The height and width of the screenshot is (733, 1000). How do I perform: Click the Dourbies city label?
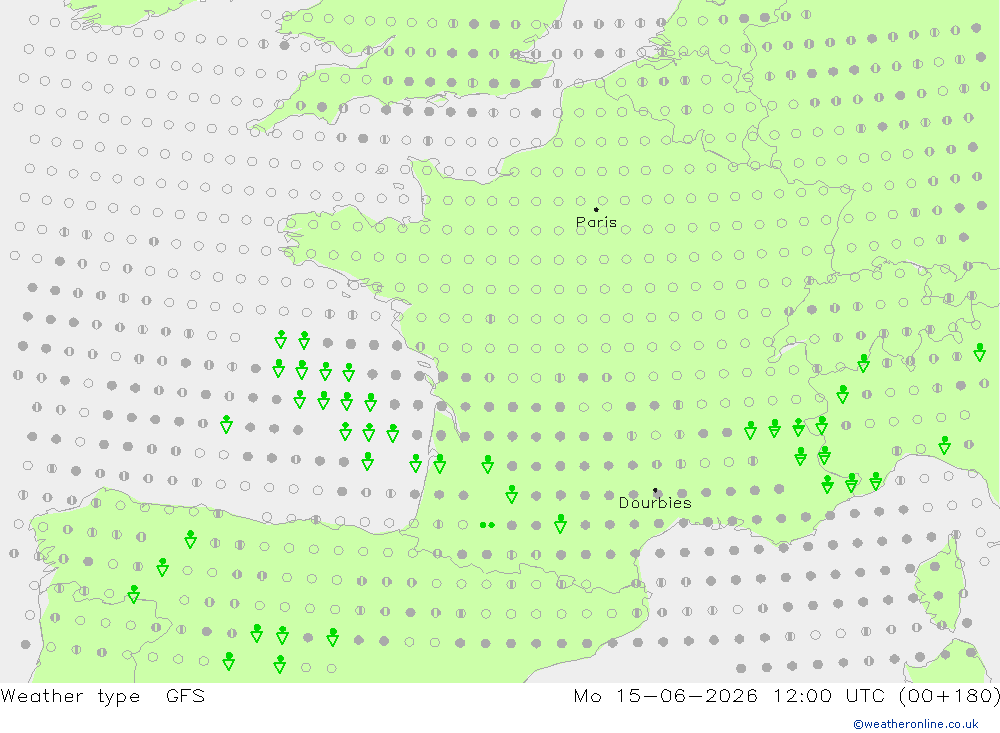[655, 503]
